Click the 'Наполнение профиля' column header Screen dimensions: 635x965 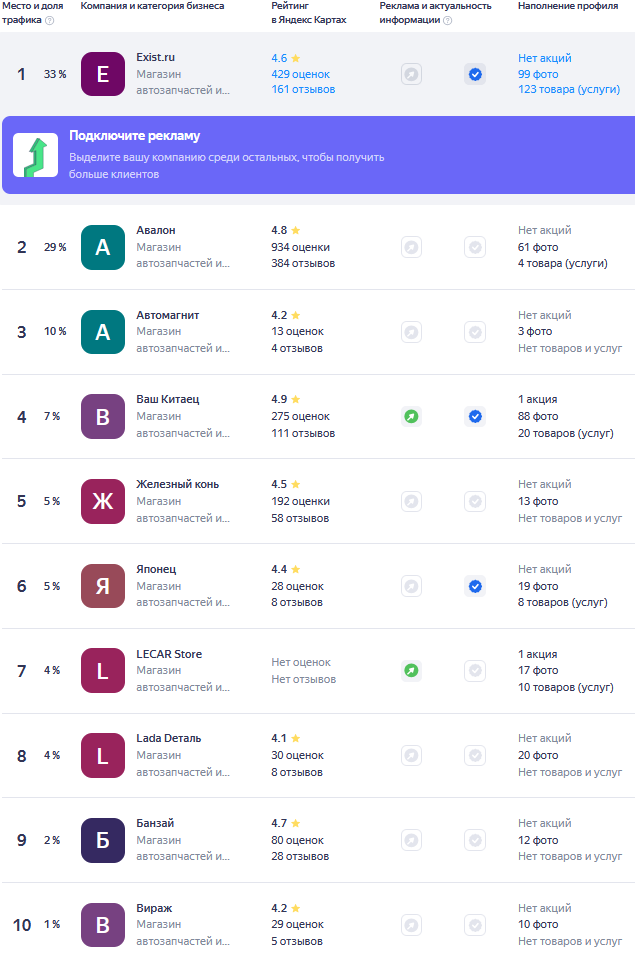[569, 6]
